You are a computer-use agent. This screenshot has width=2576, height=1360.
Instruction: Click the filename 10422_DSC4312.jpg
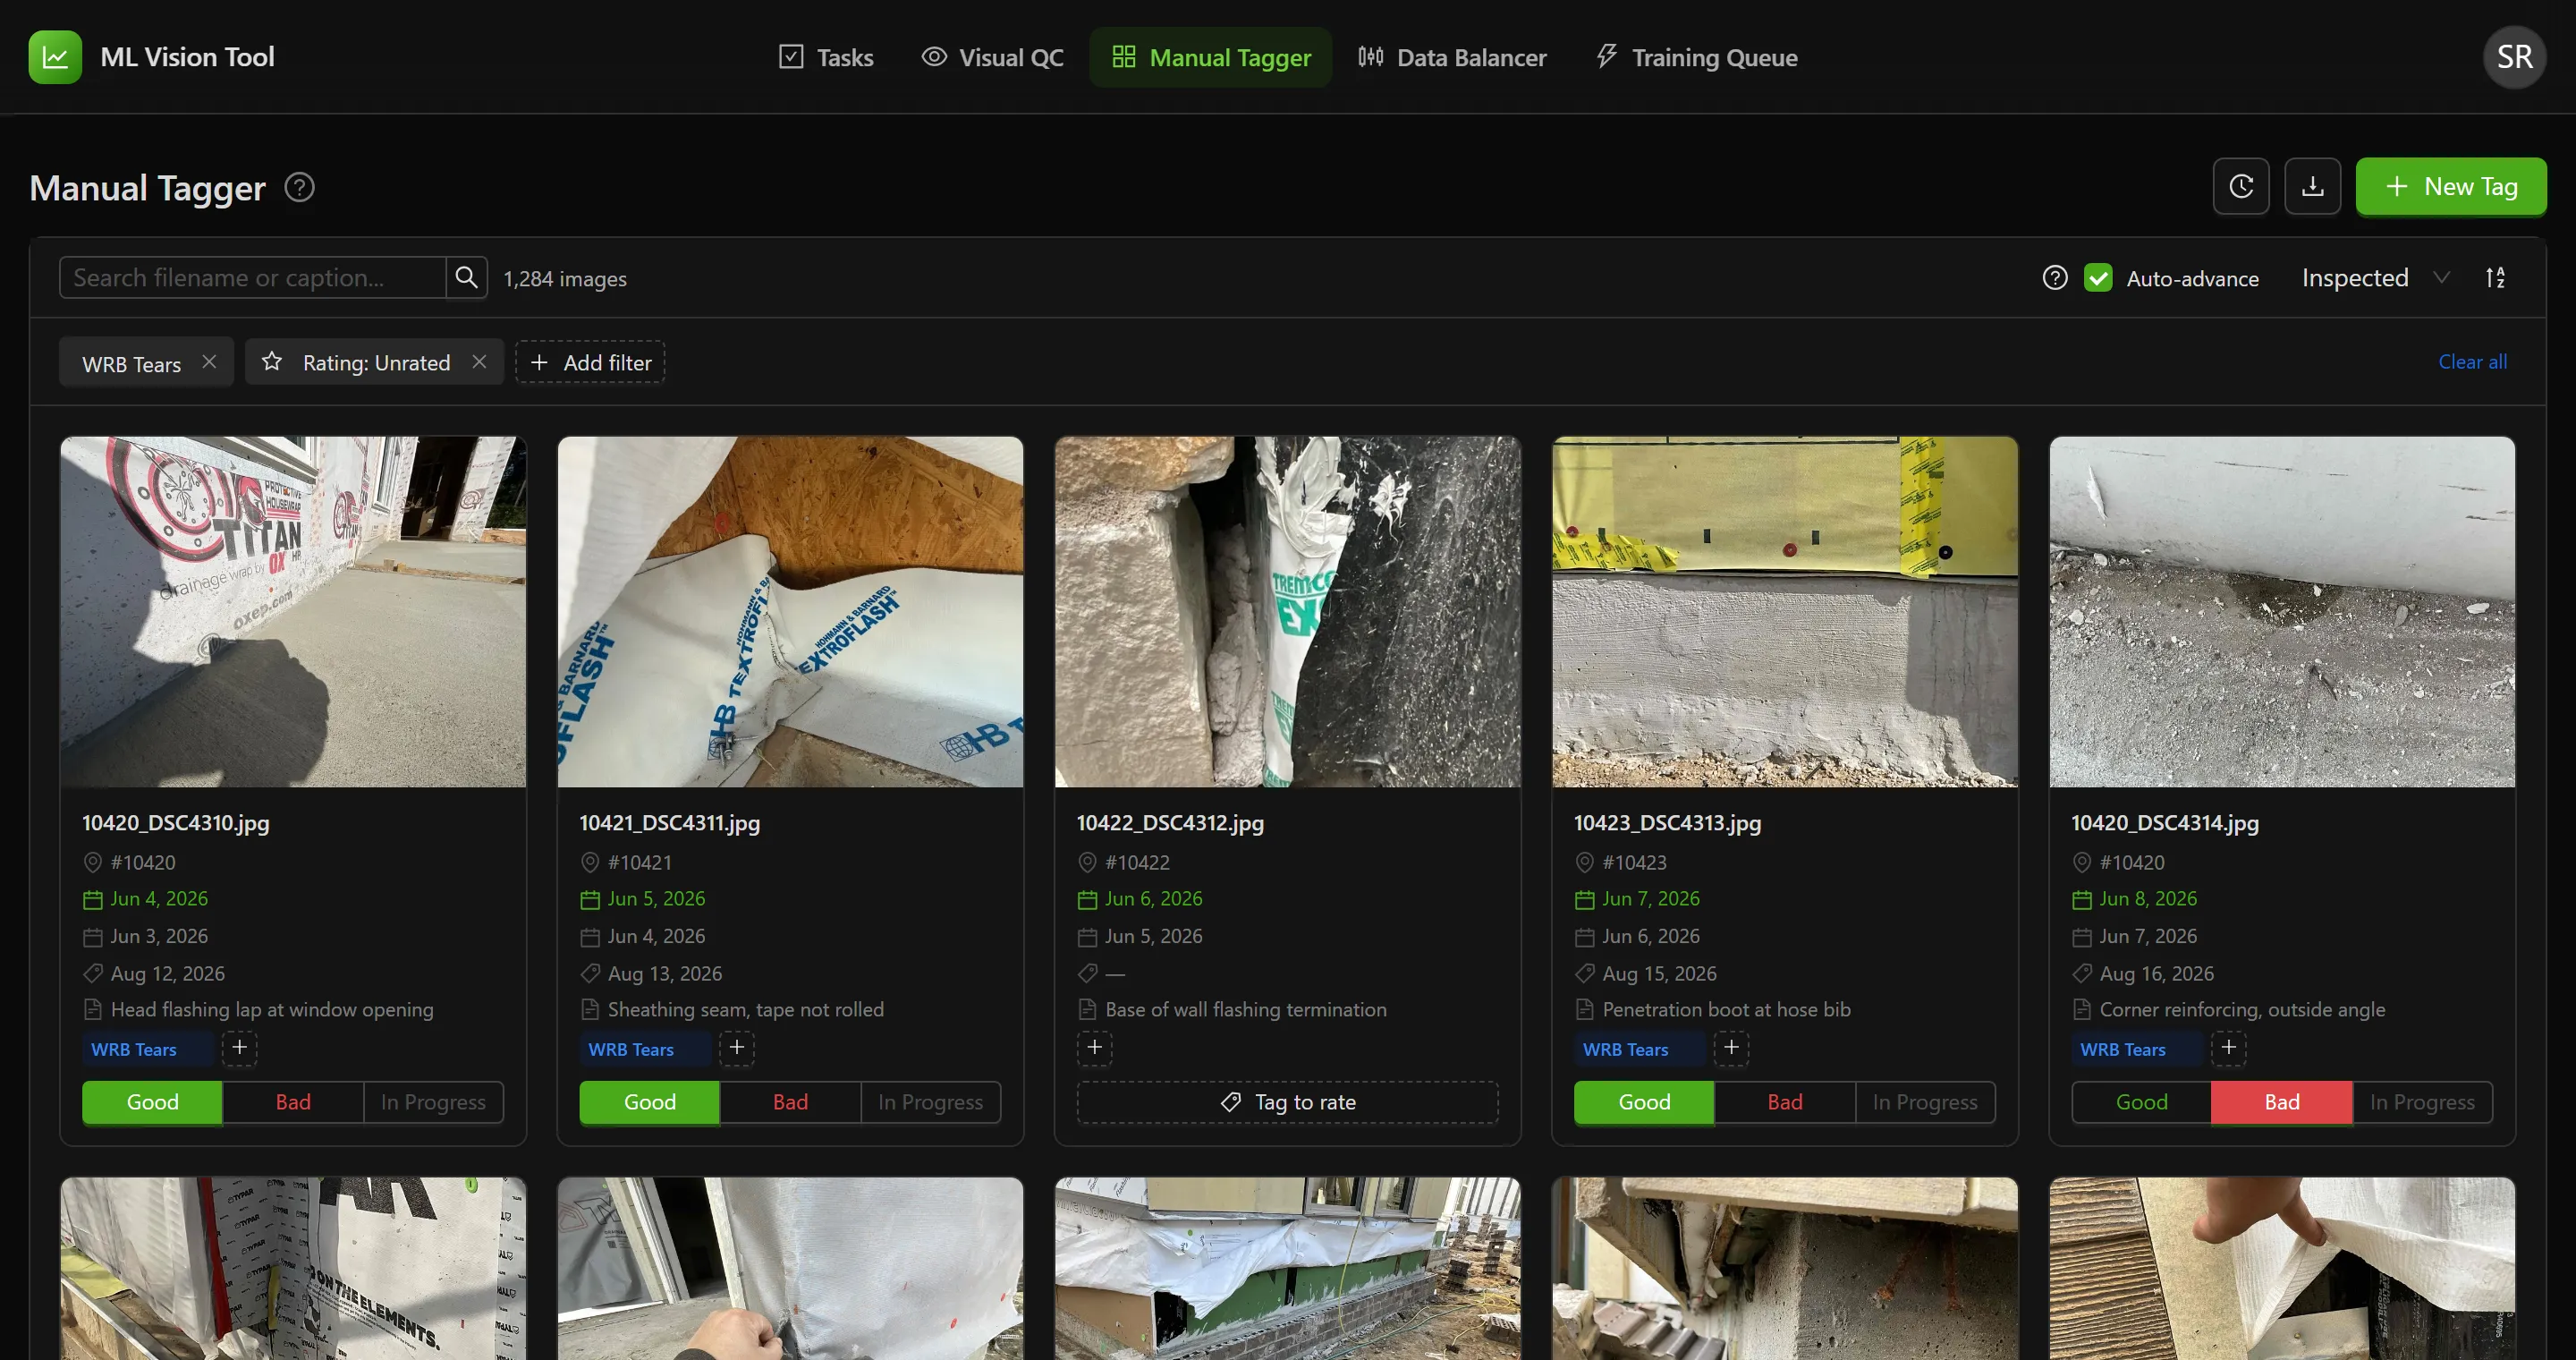point(1170,823)
